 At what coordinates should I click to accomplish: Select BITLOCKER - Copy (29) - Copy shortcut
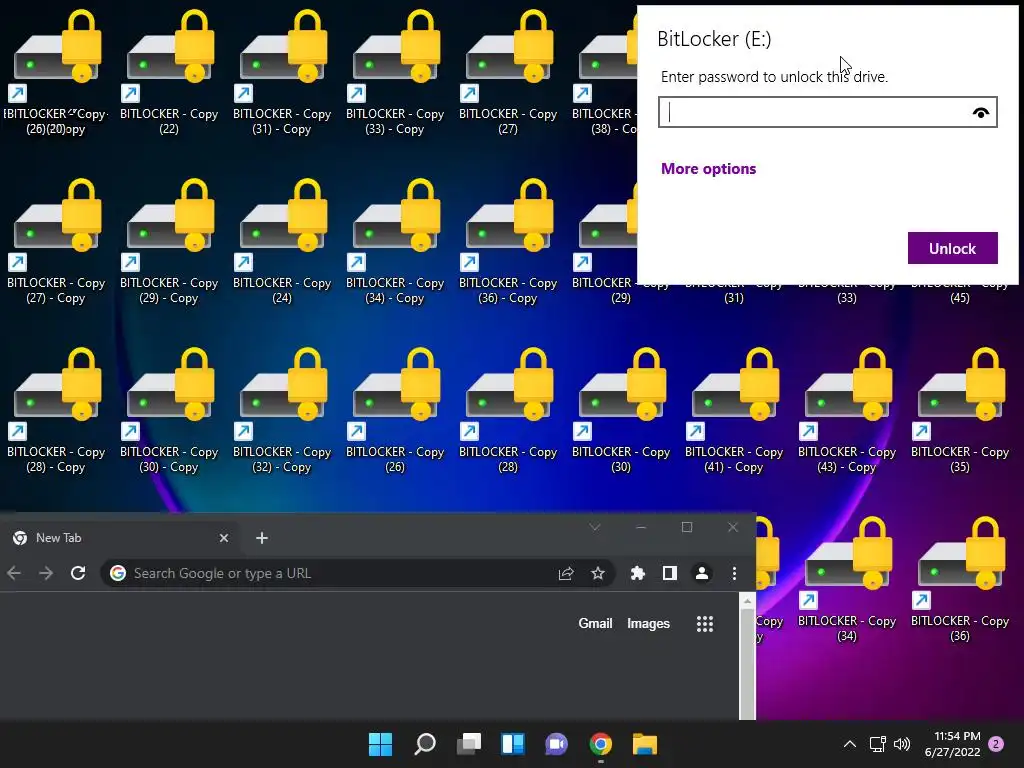pyautogui.click(x=169, y=241)
